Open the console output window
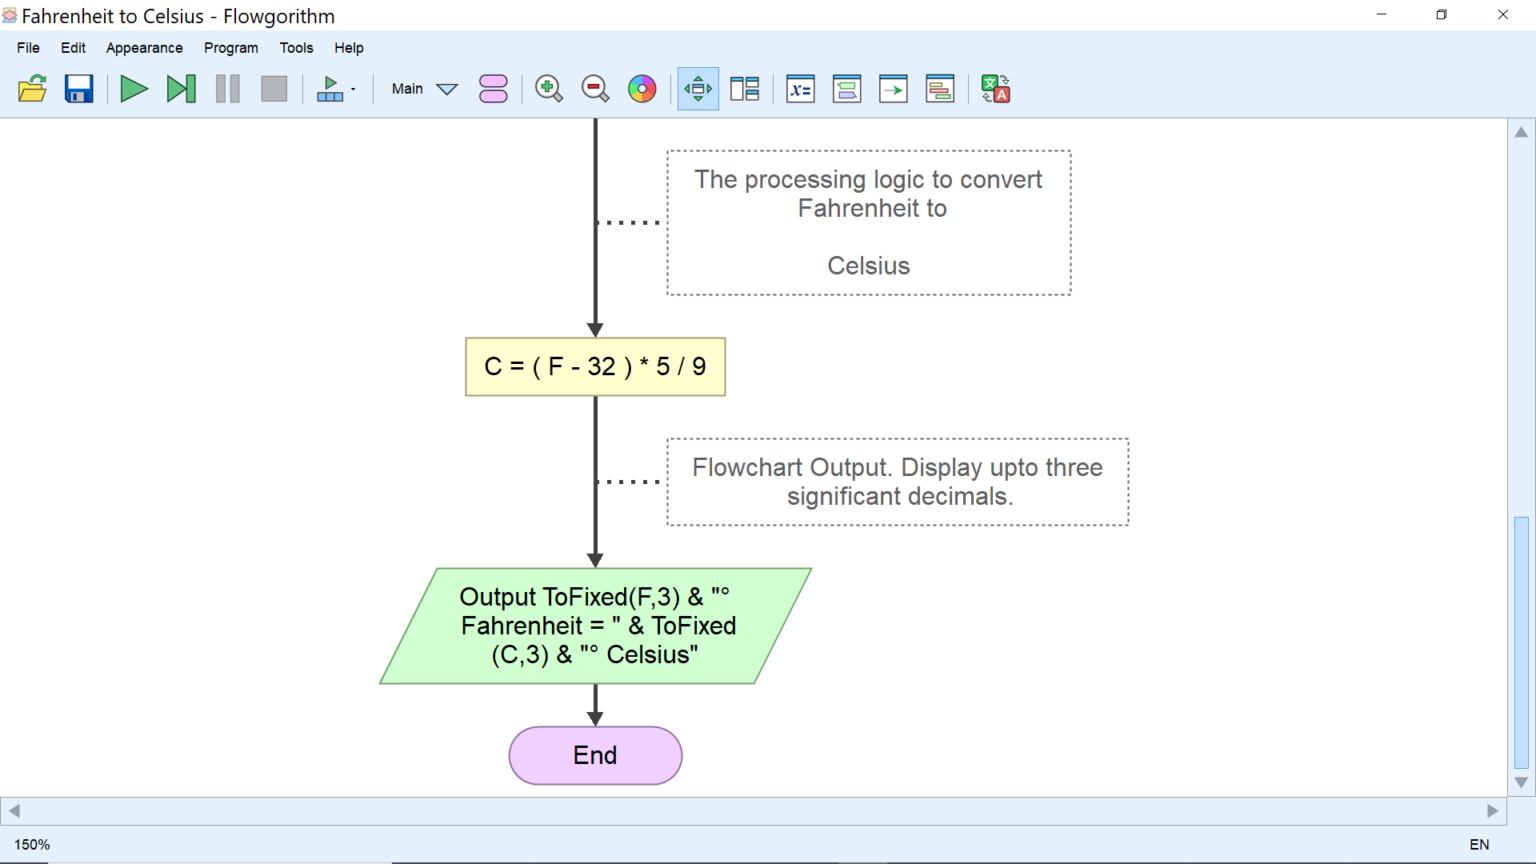This screenshot has height=864, width=1536. point(847,89)
